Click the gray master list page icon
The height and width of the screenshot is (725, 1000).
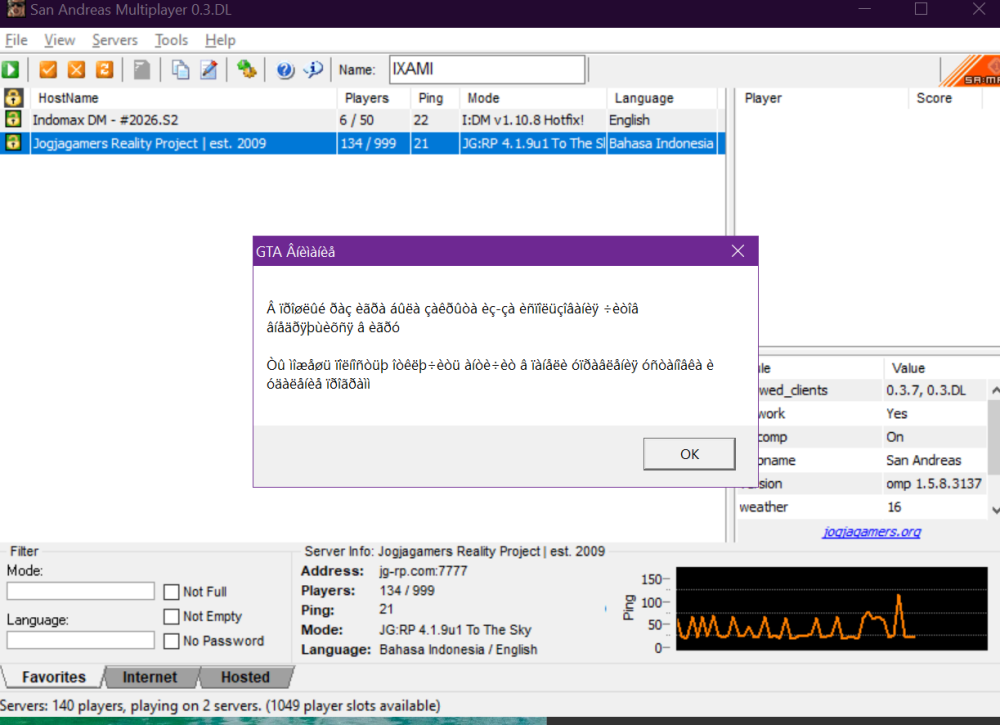point(142,69)
